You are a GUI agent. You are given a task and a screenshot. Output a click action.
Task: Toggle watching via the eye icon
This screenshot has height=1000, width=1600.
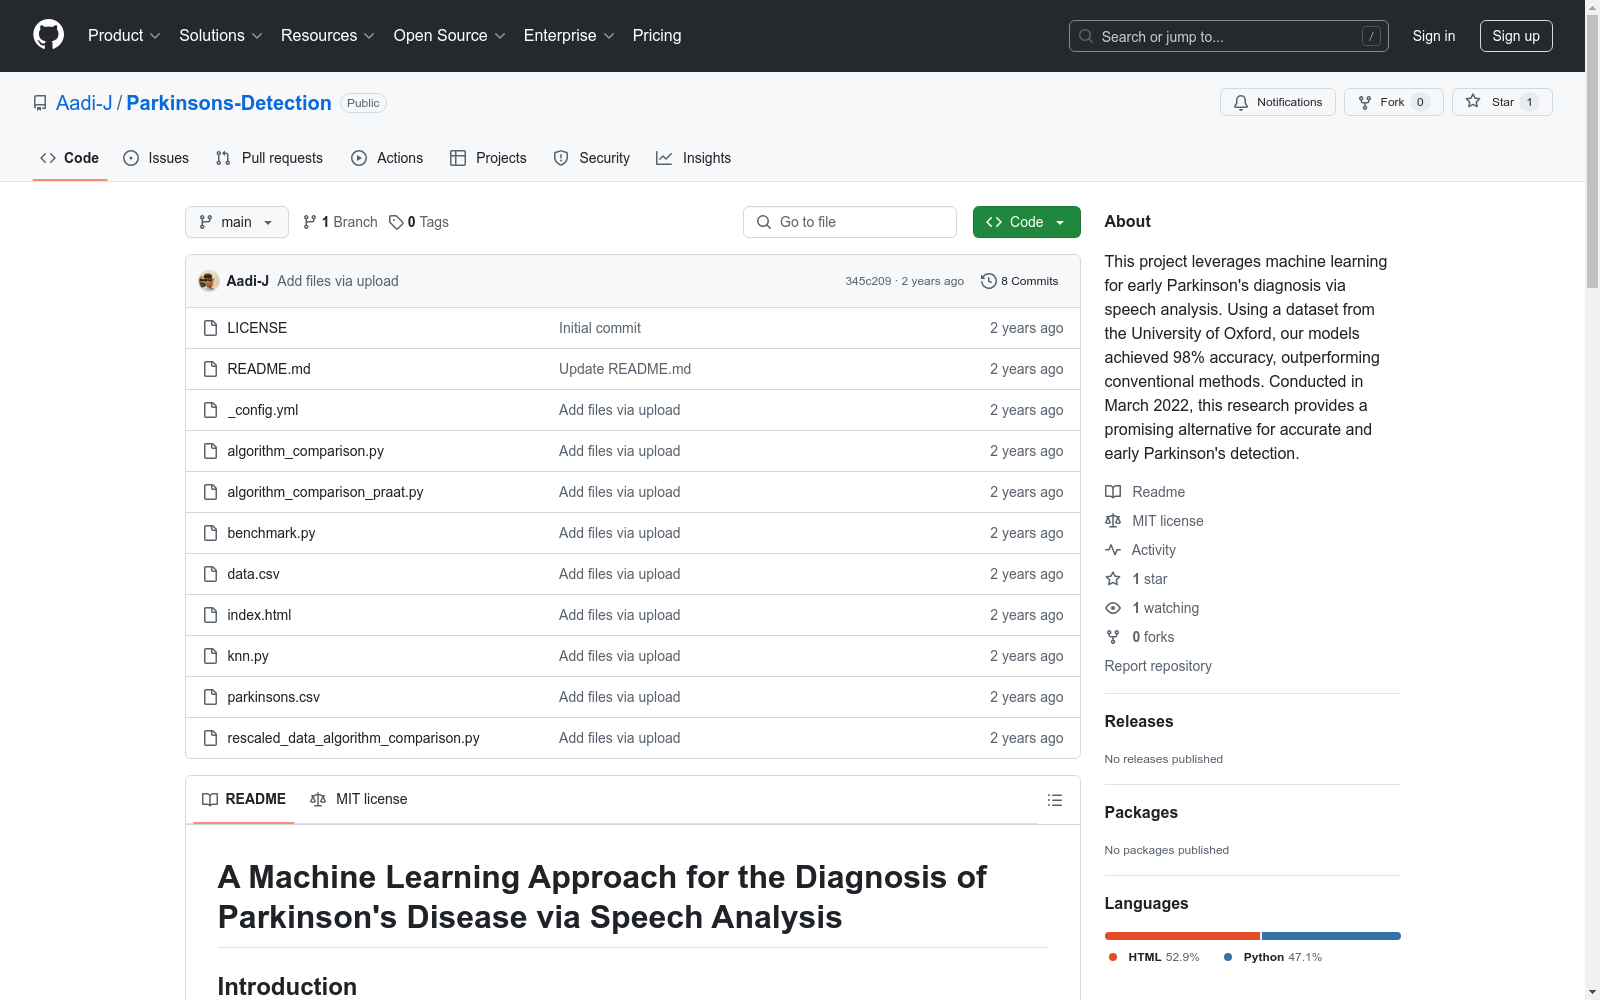click(1113, 608)
